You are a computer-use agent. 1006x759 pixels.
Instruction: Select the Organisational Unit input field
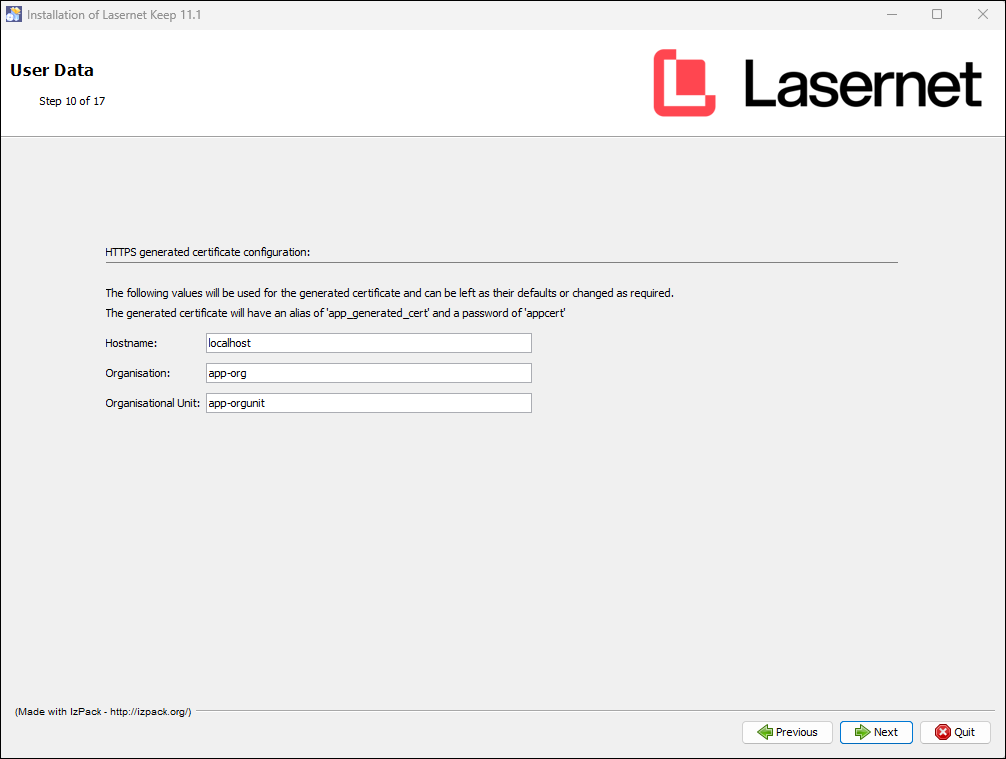pyautogui.click(x=368, y=403)
